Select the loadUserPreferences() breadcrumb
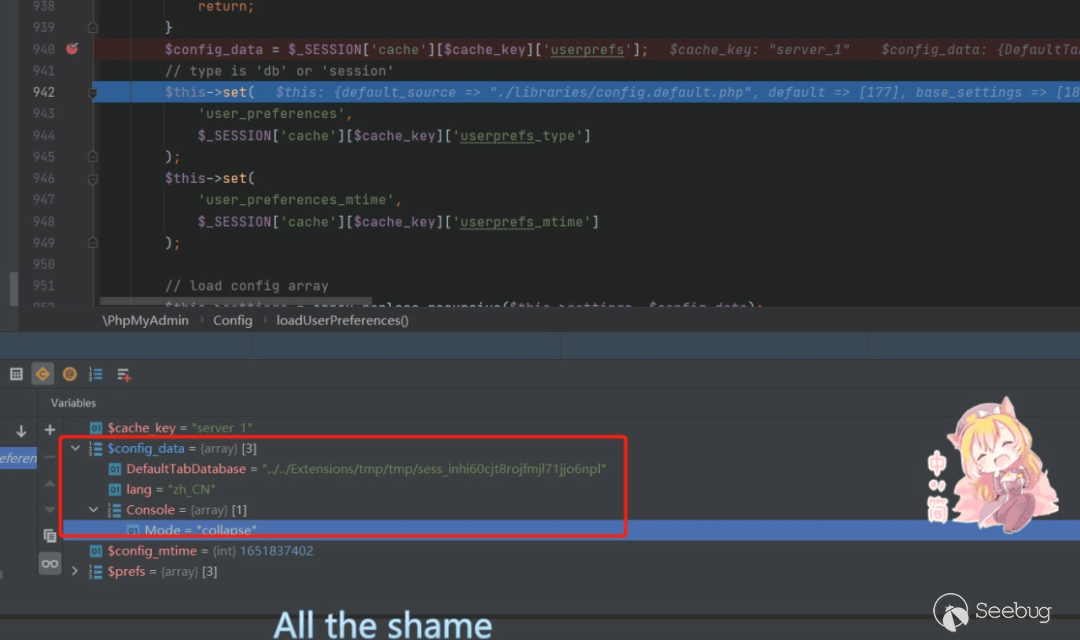 [x=342, y=320]
